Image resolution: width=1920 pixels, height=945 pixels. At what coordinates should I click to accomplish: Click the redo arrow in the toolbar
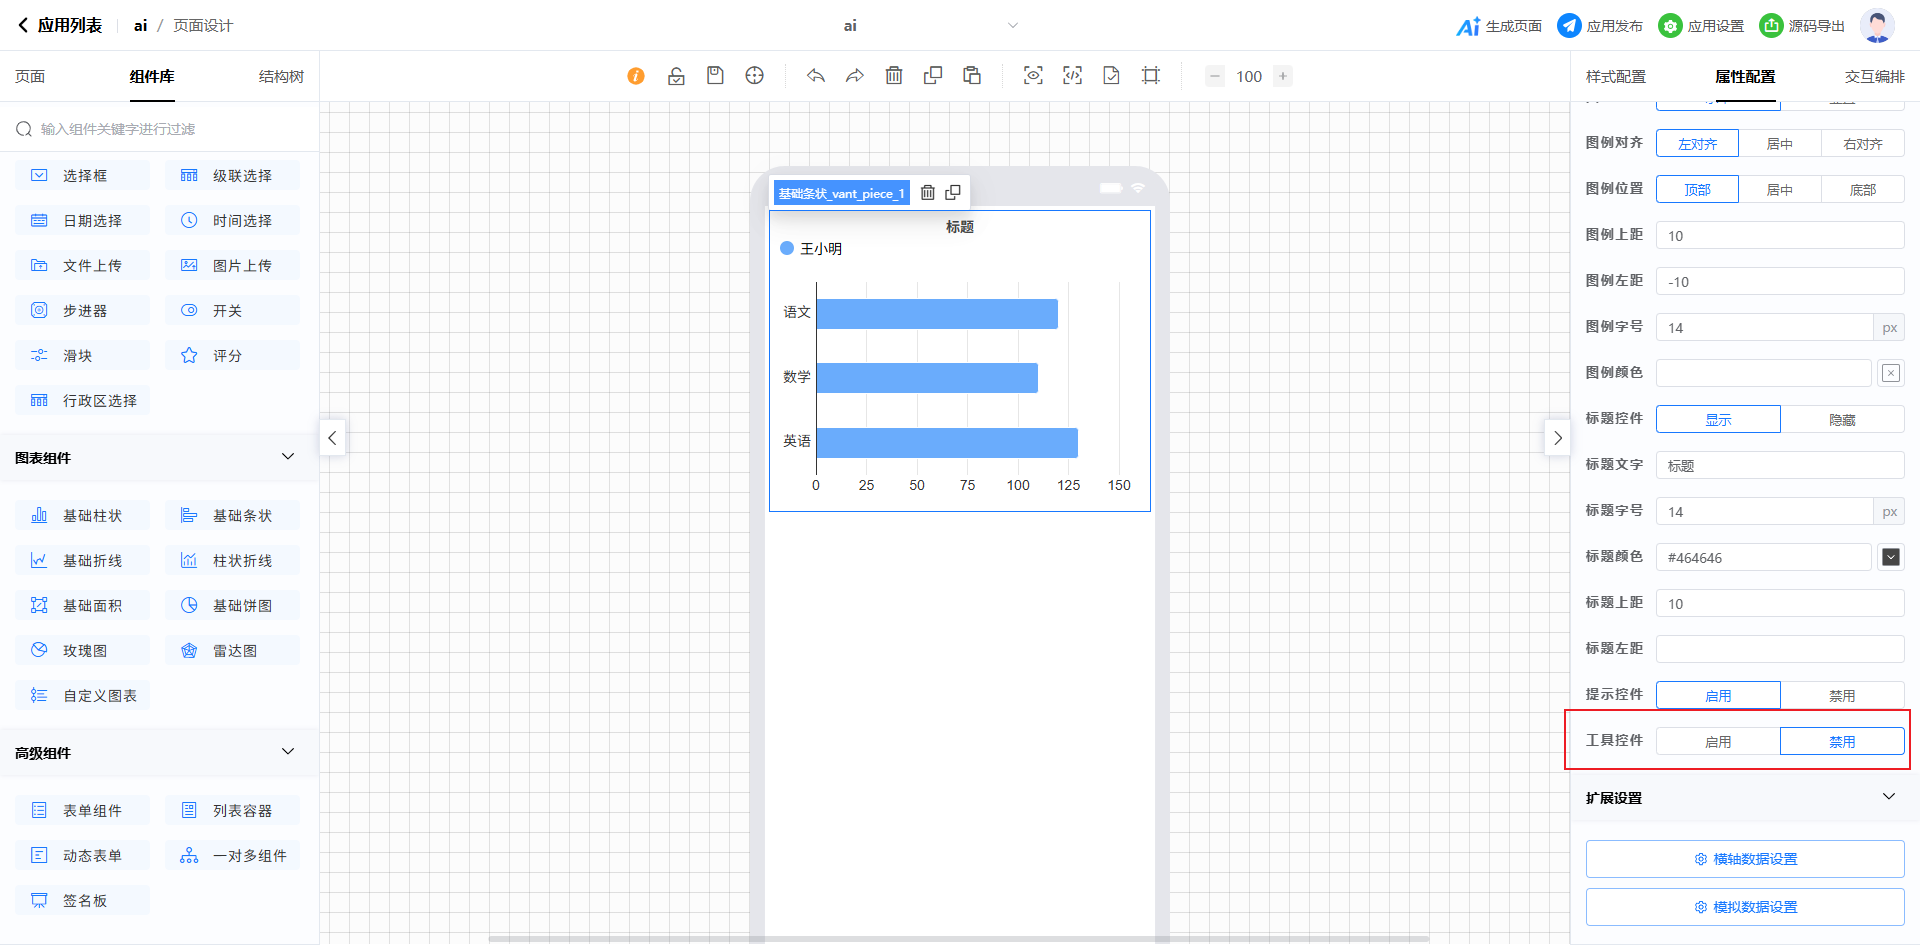point(855,76)
